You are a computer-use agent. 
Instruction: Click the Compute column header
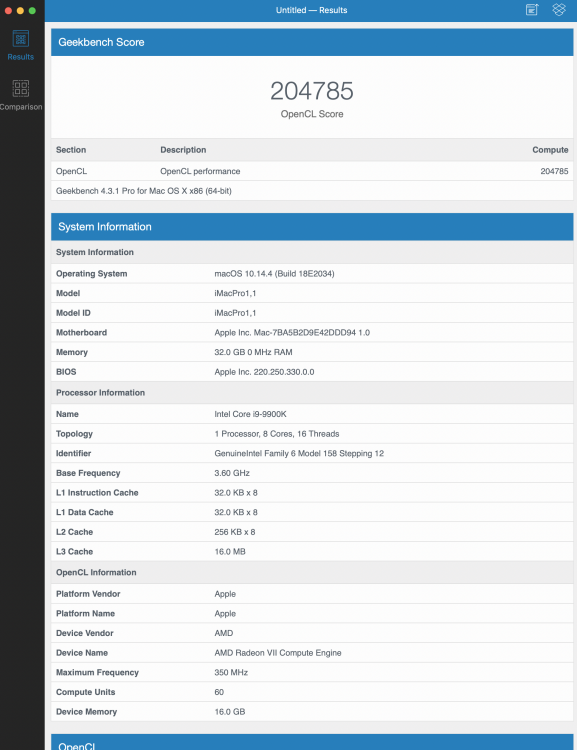coord(550,150)
